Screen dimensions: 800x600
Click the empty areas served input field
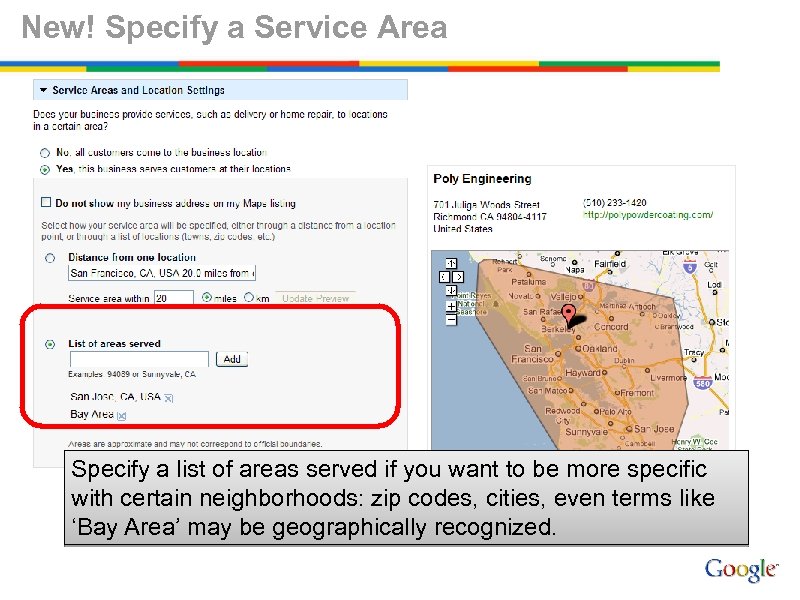140,358
